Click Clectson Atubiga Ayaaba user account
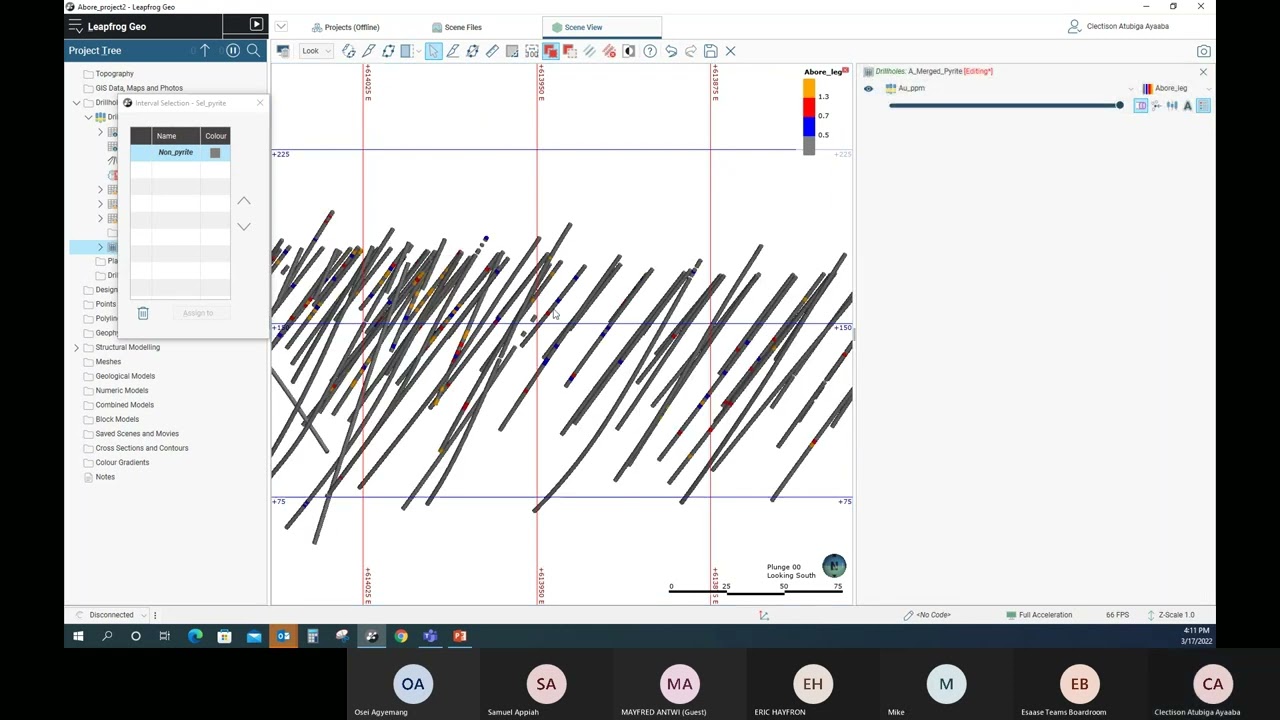The height and width of the screenshot is (720, 1280). pos(1118,26)
